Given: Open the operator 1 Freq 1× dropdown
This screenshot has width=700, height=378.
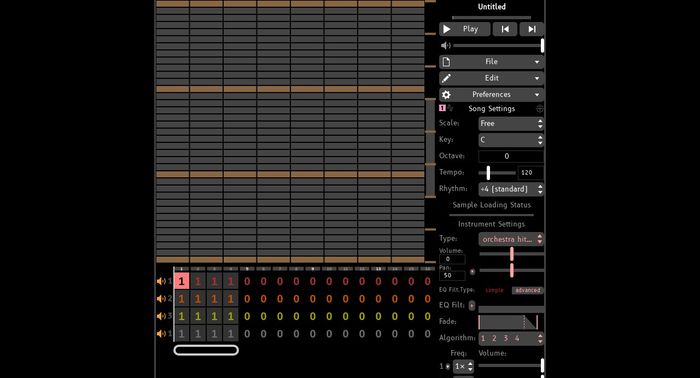Looking at the screenshot, I should (x=463, y=366).
